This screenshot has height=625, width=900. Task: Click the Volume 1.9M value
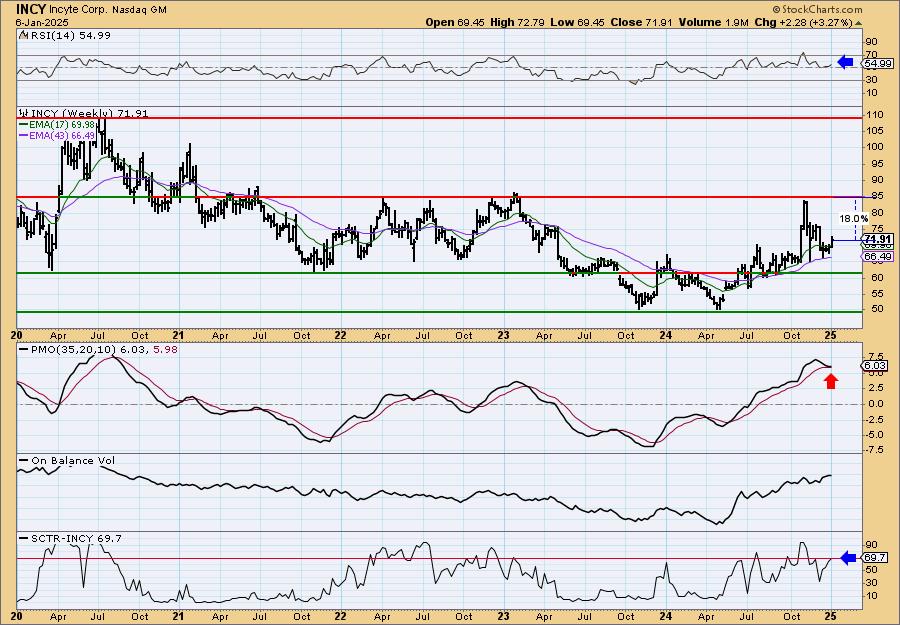pos(713,22)
